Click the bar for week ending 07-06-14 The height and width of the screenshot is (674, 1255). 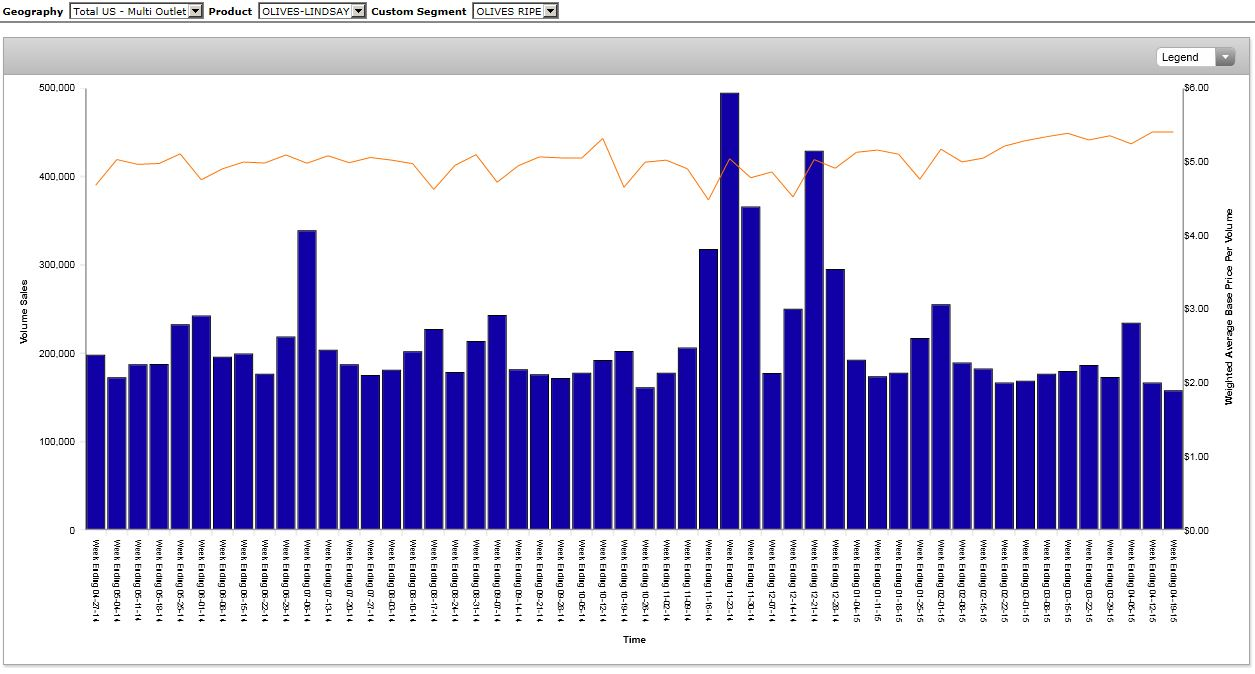click(307, 380)
